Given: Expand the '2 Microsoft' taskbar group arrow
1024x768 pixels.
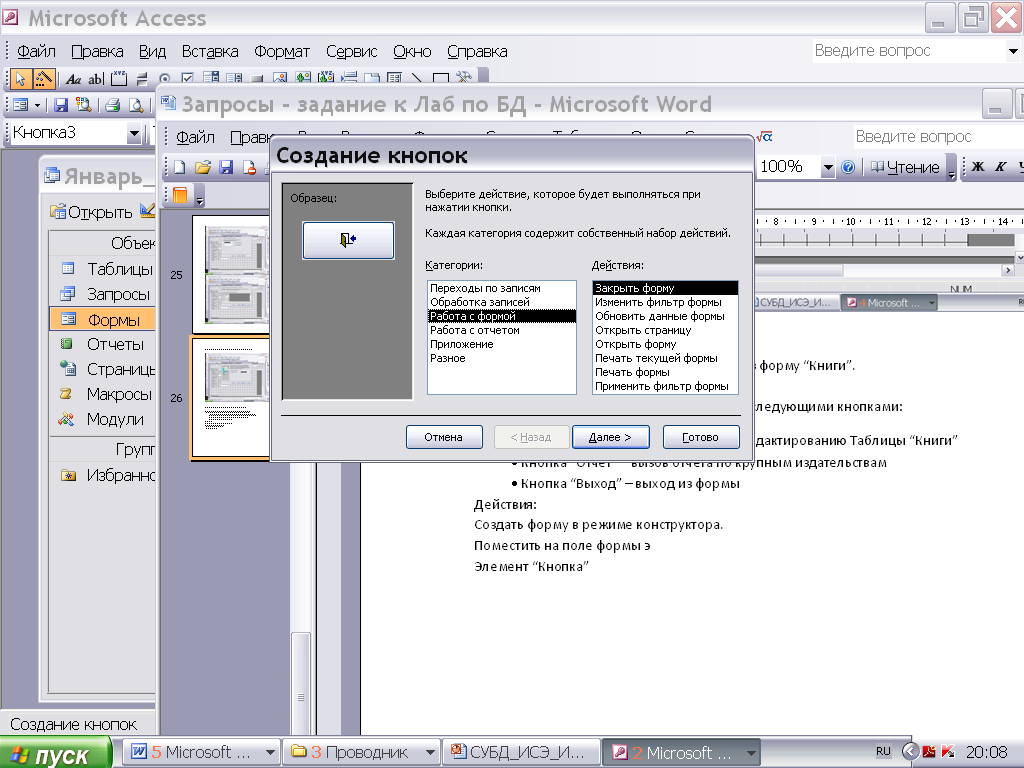Looking at the screenshot, I should pyautogui.click(x=750, y=752).
